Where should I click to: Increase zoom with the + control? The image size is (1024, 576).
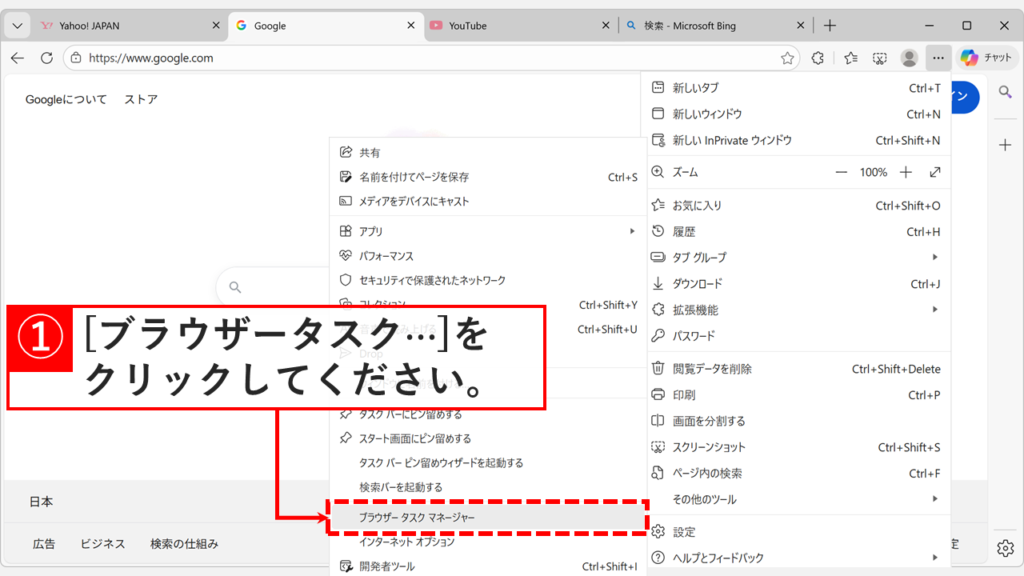coord(905,172)
